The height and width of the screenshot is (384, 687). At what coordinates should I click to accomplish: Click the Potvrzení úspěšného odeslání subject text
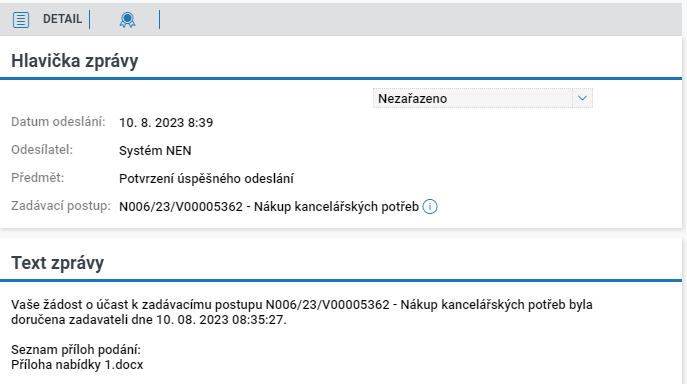[206, 178]
